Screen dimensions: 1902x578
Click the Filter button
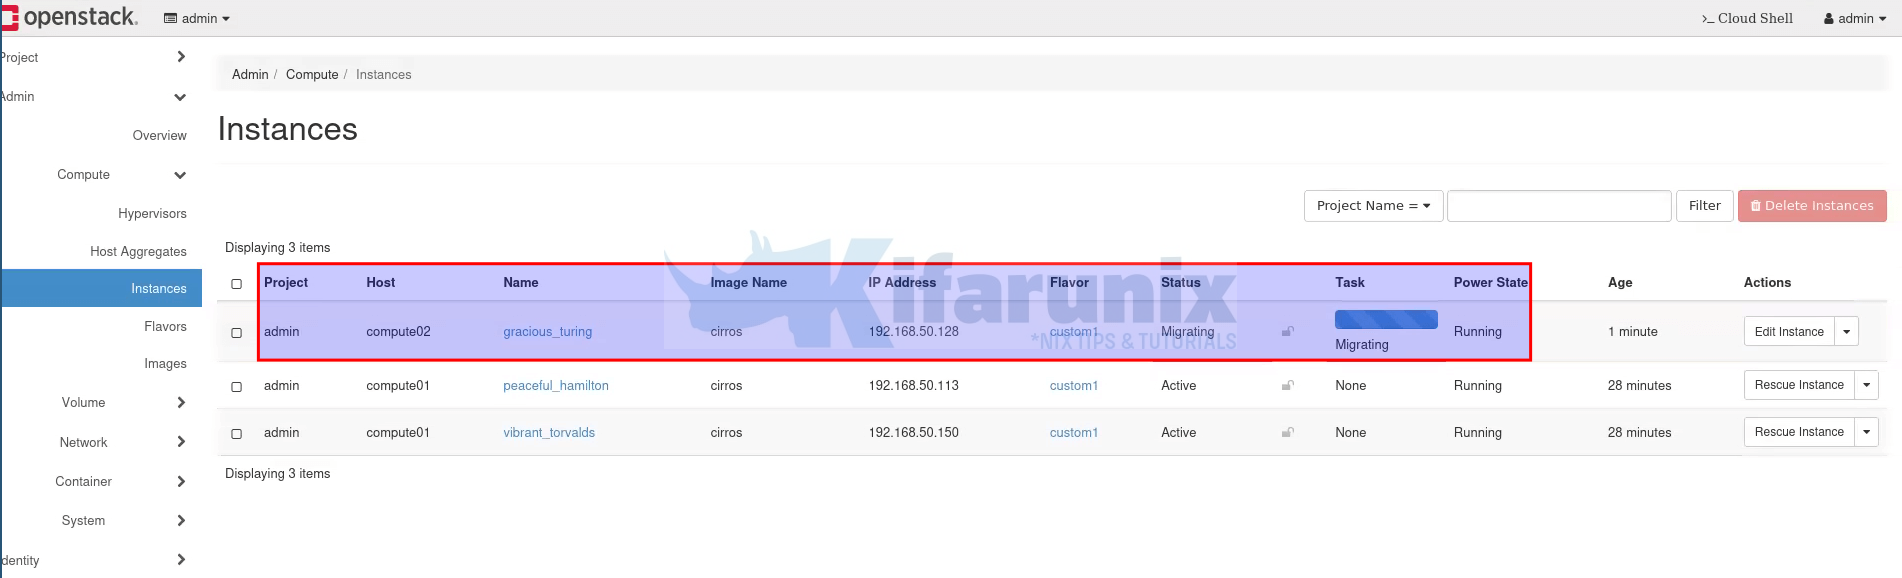1704,206
